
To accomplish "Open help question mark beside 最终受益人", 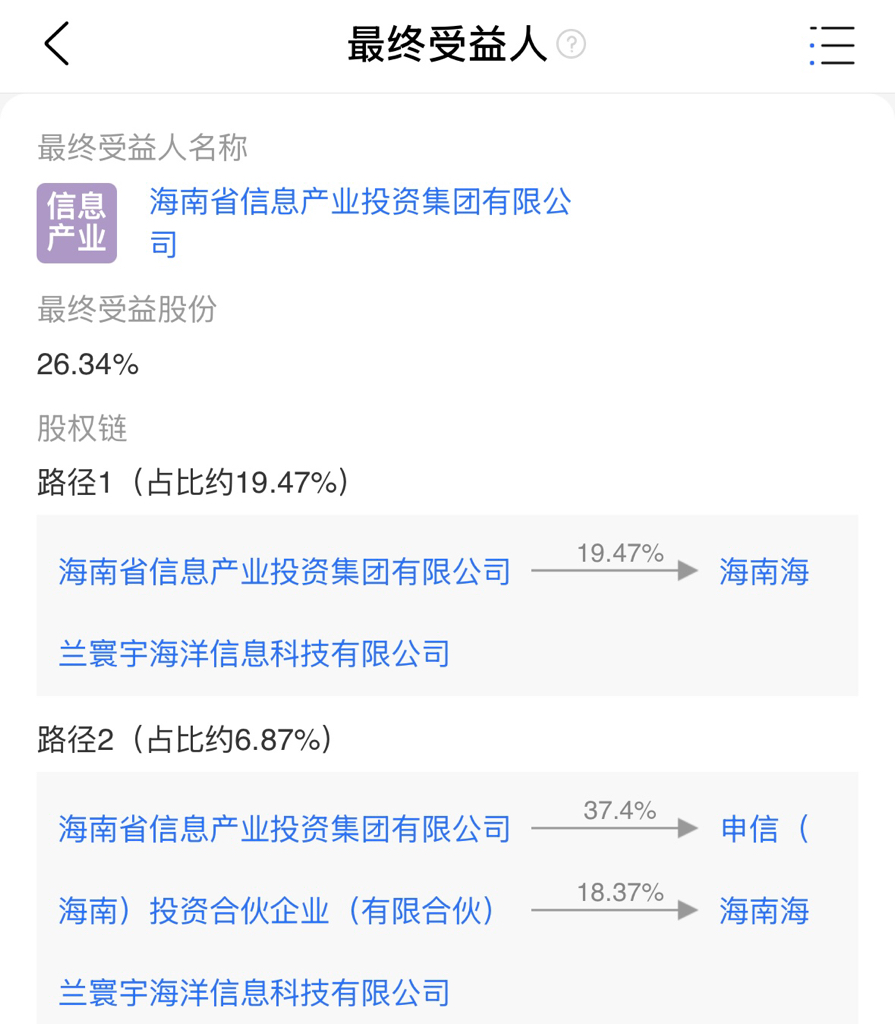I will 571,45.
